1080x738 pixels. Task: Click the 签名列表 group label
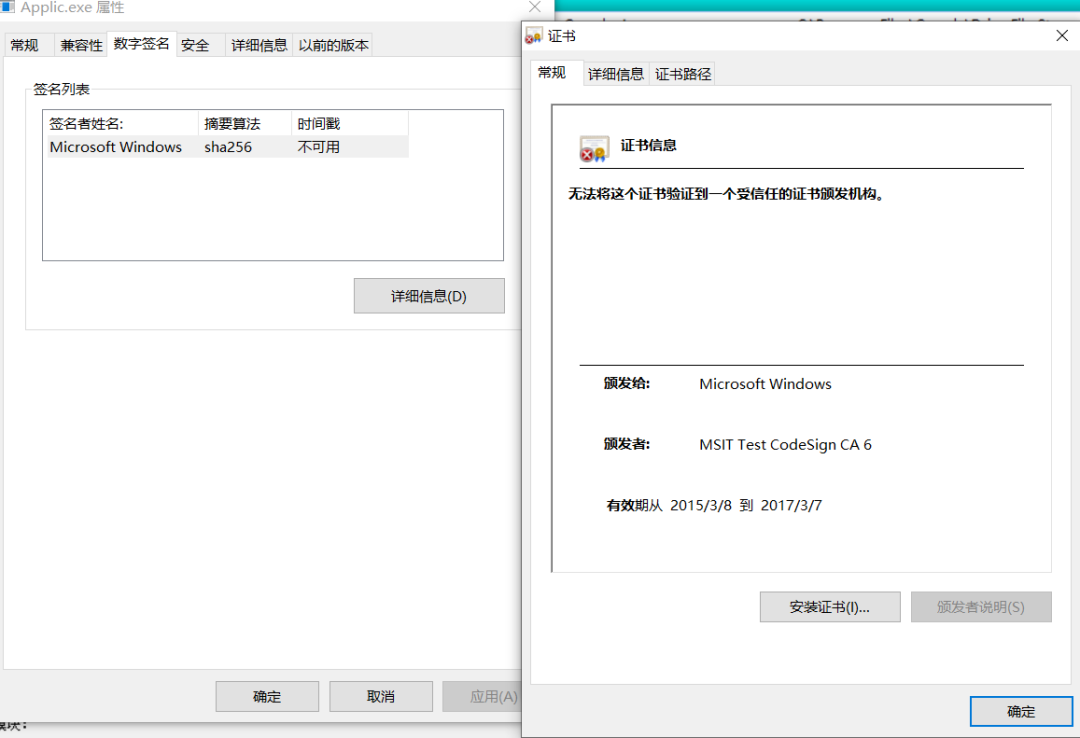(x=61, y=89)
